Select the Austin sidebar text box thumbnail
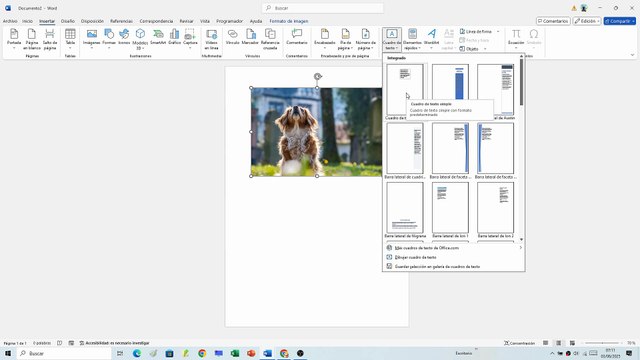This screenshot has height=360, width=640. pos(496,90)
